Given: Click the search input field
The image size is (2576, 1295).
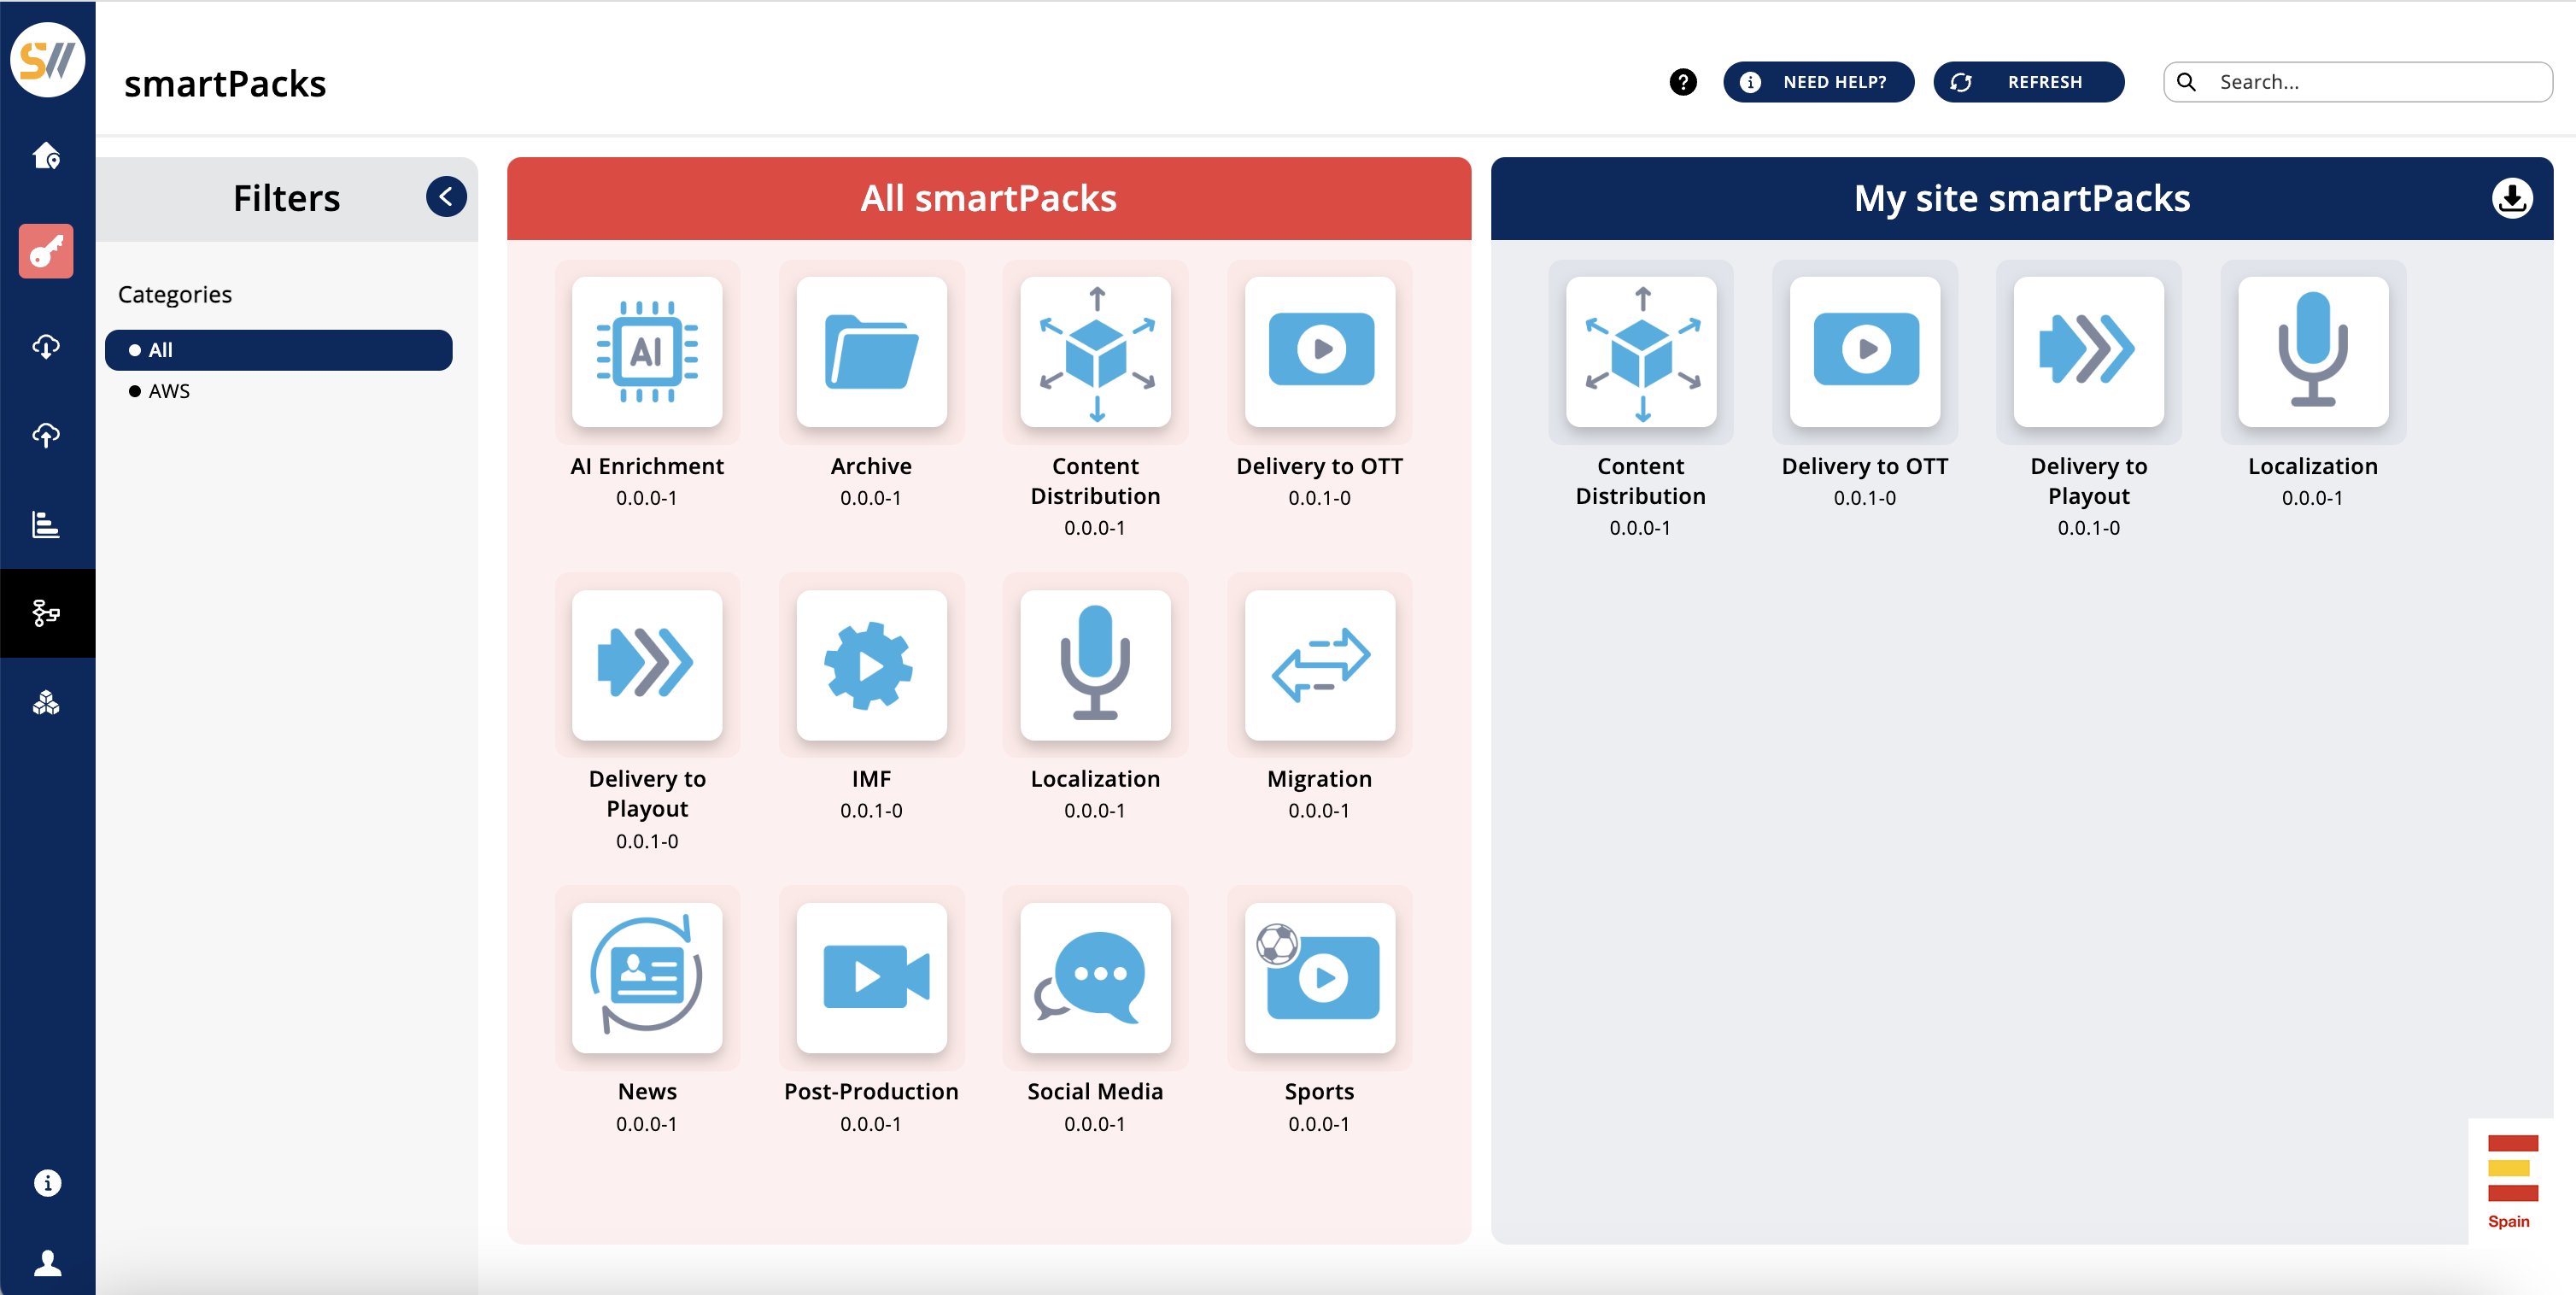Looking at the screenshot, I should click(2358, 82).
